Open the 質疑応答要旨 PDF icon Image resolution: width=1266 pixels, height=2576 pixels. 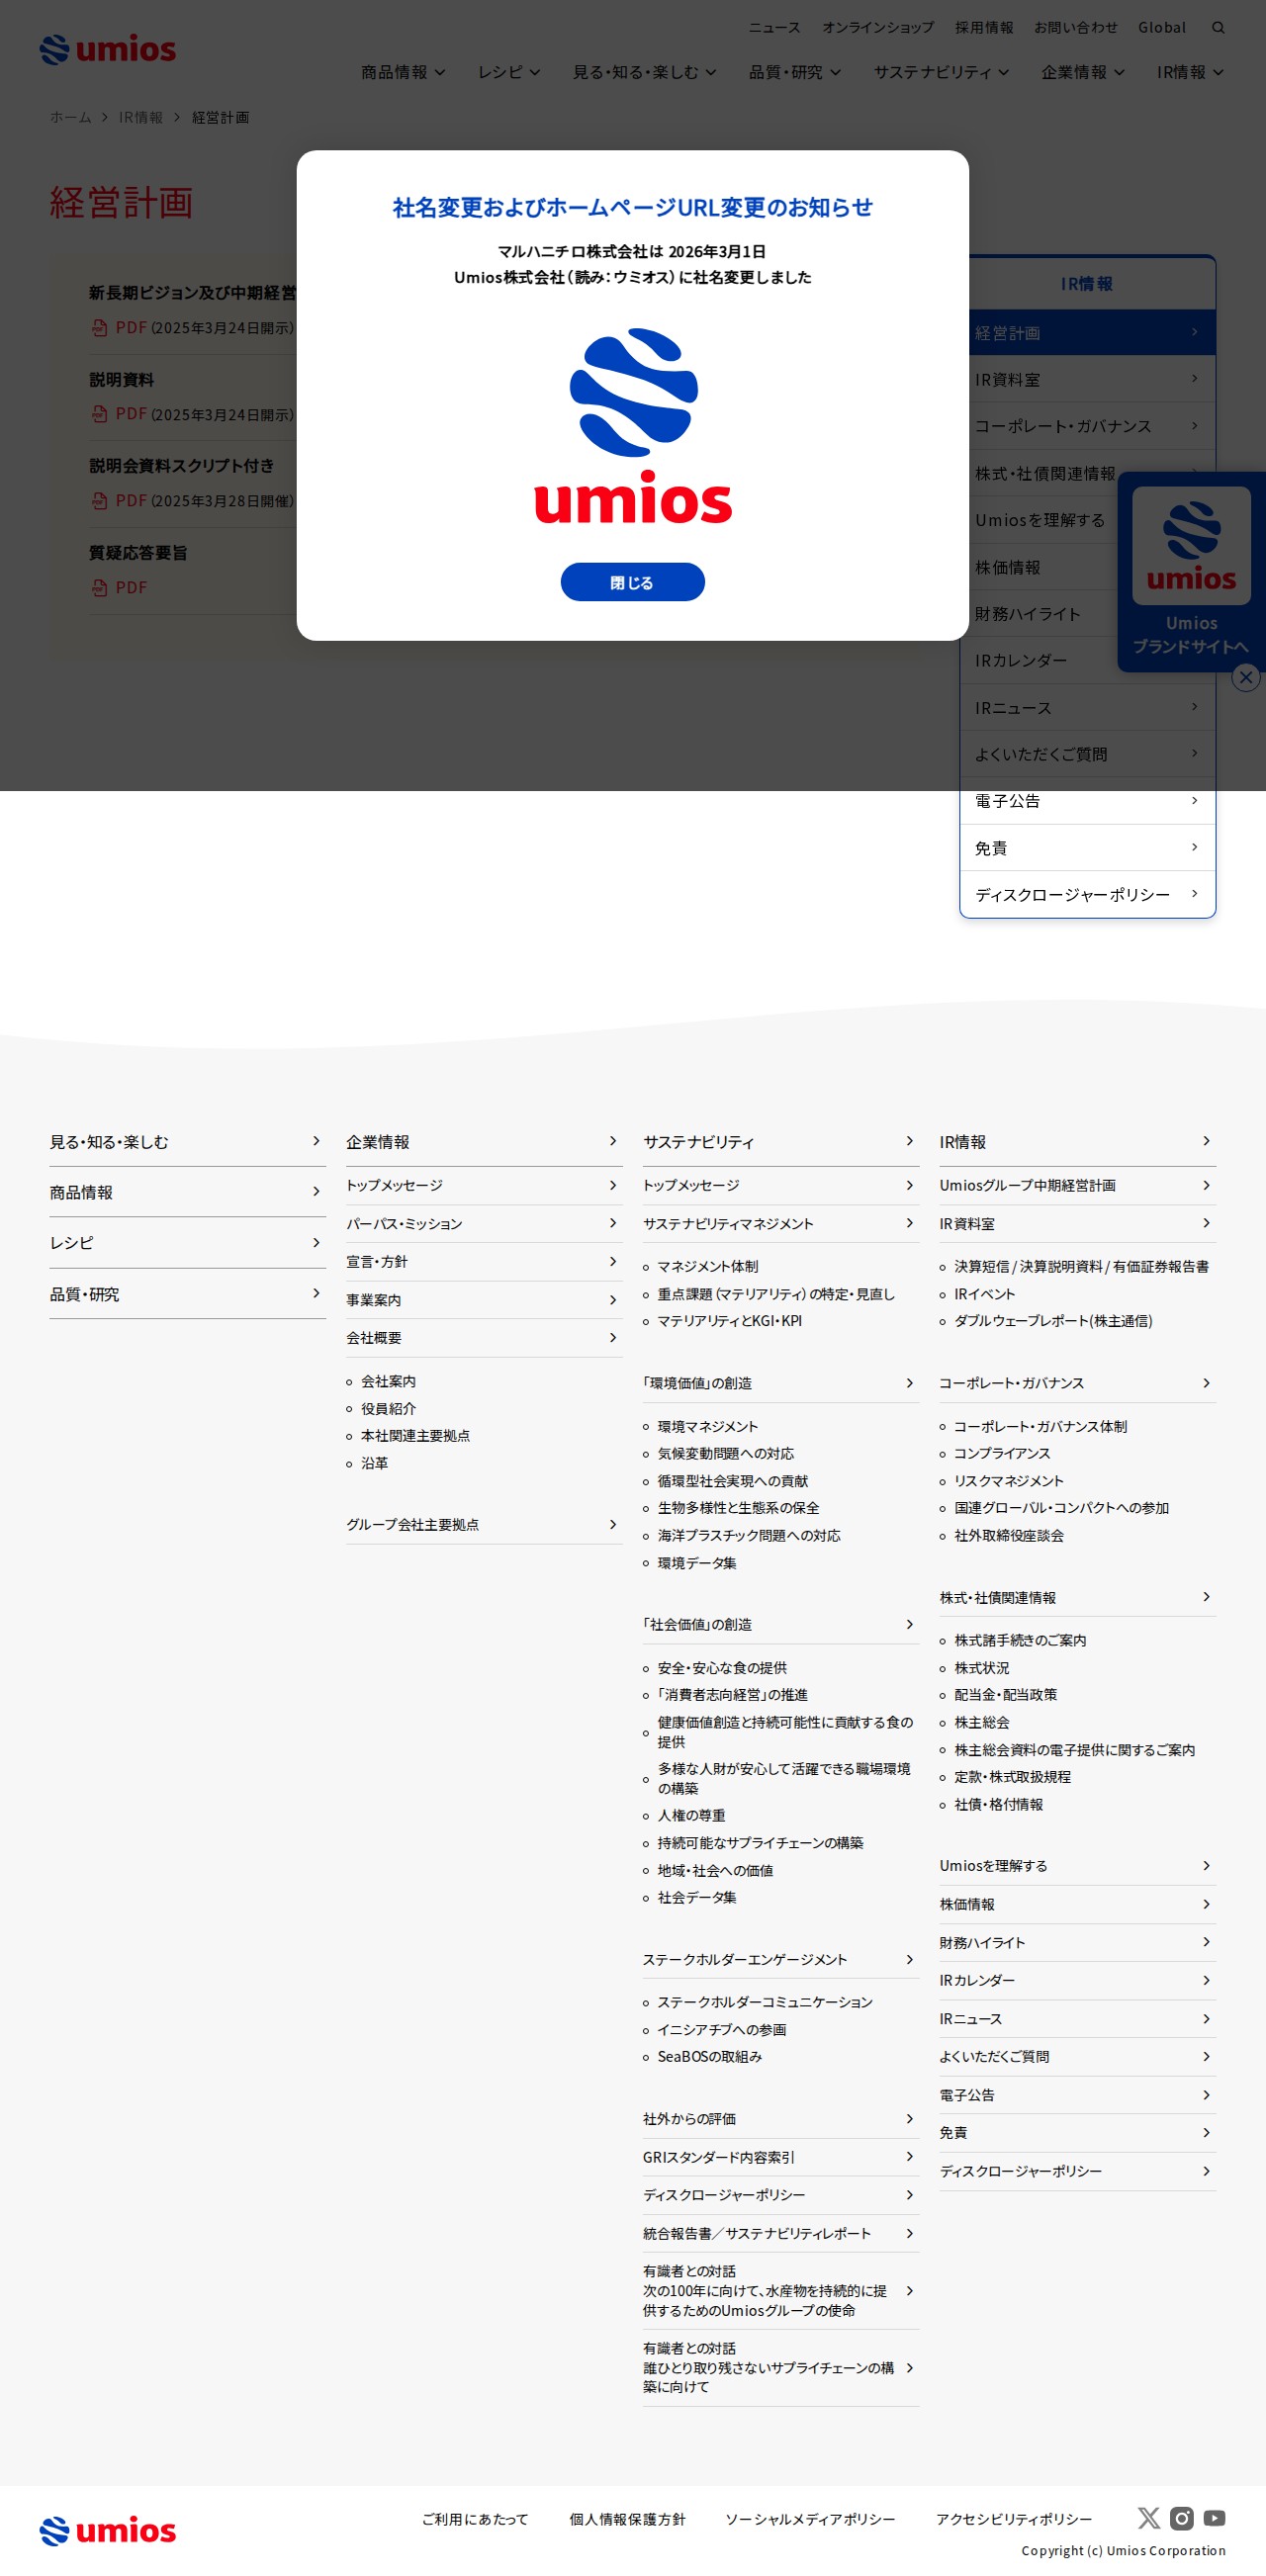pos(100,588)
